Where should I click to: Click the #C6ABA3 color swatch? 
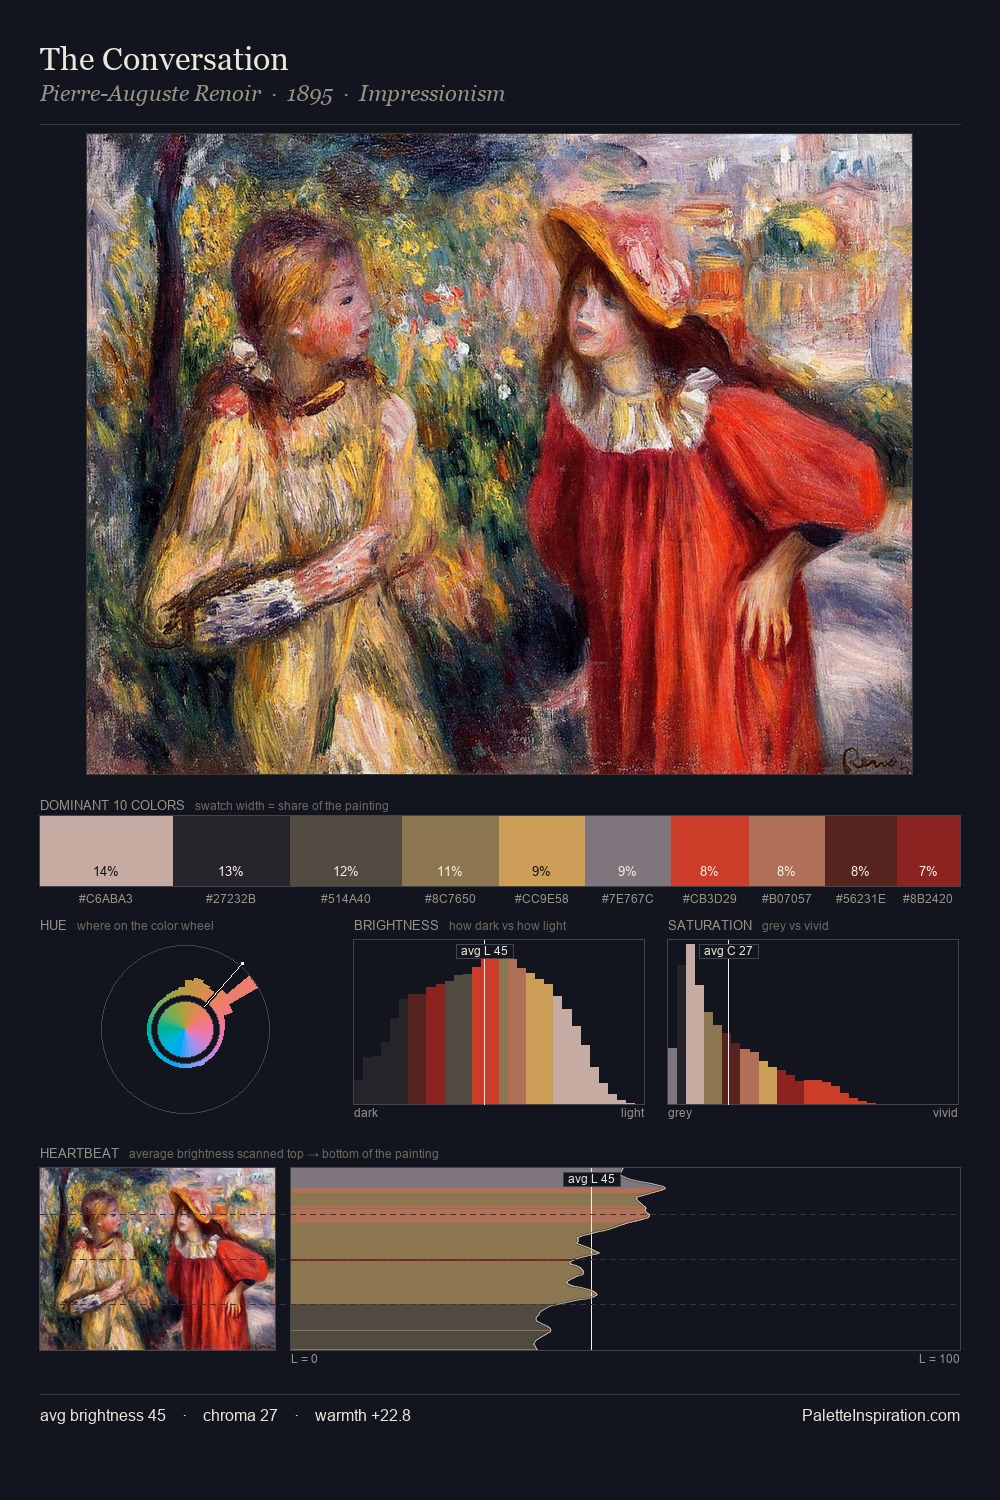pos(106,851)
